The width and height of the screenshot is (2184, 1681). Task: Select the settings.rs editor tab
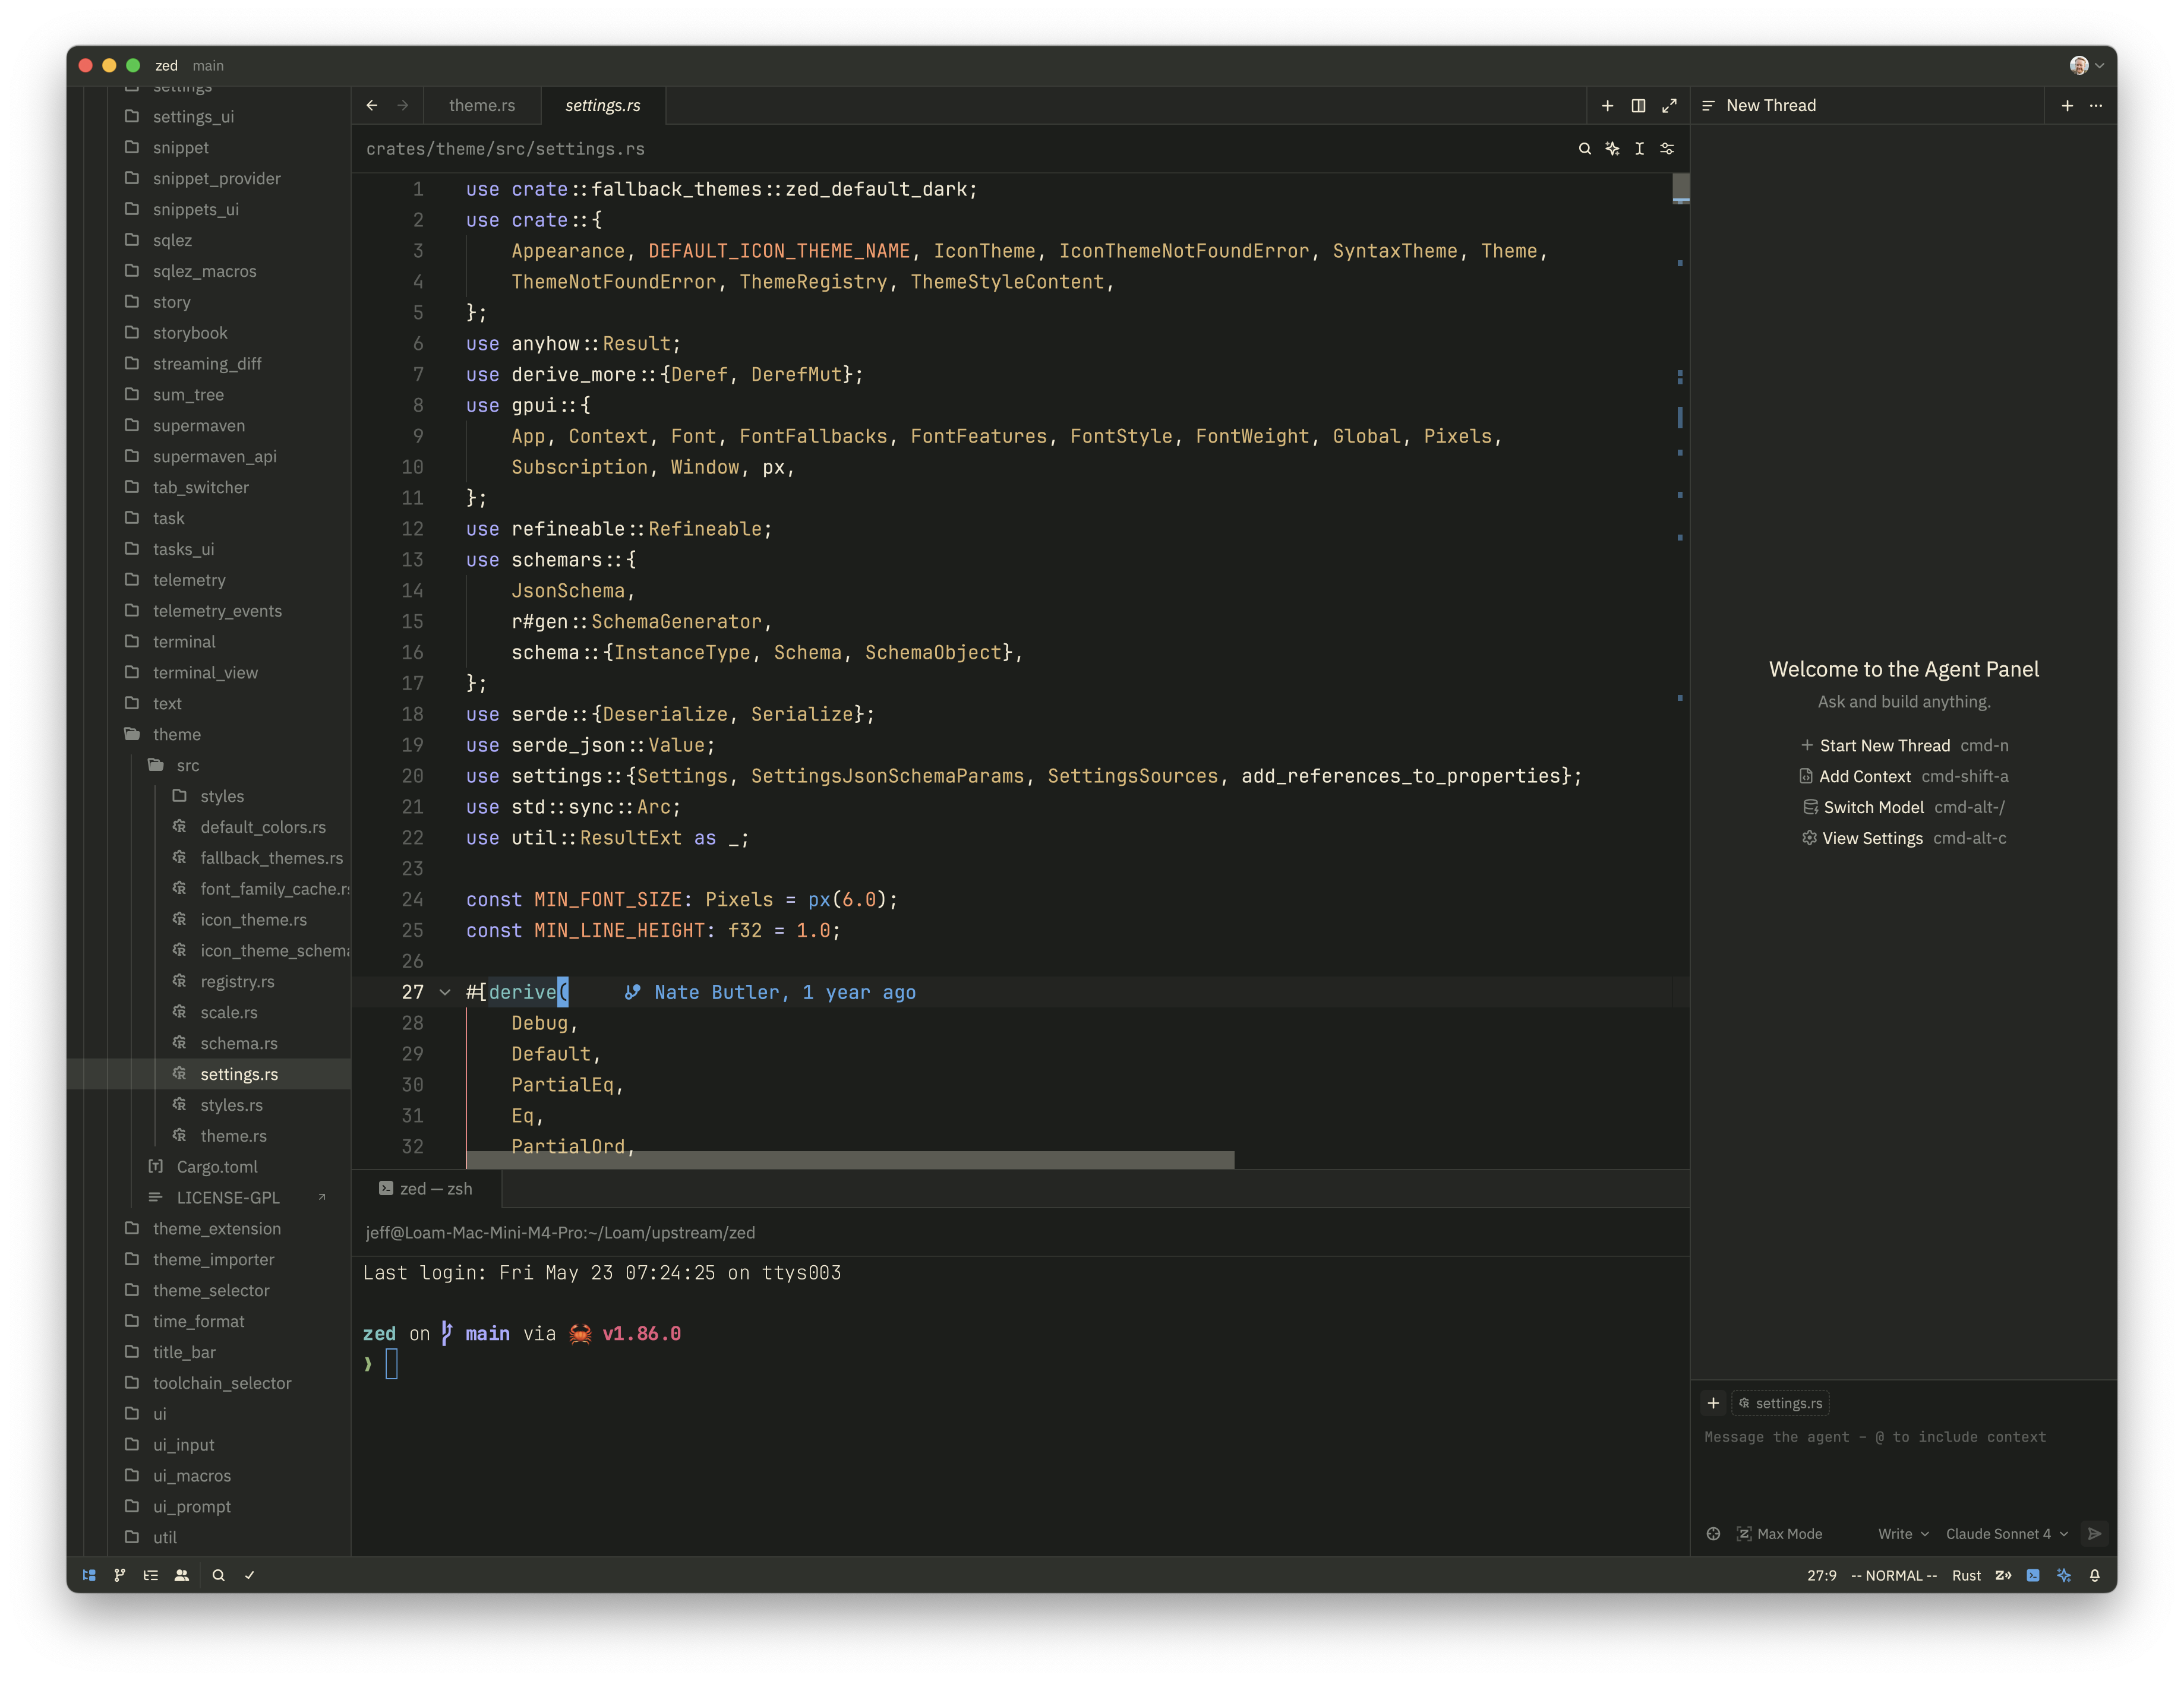(x=603, y=105)
